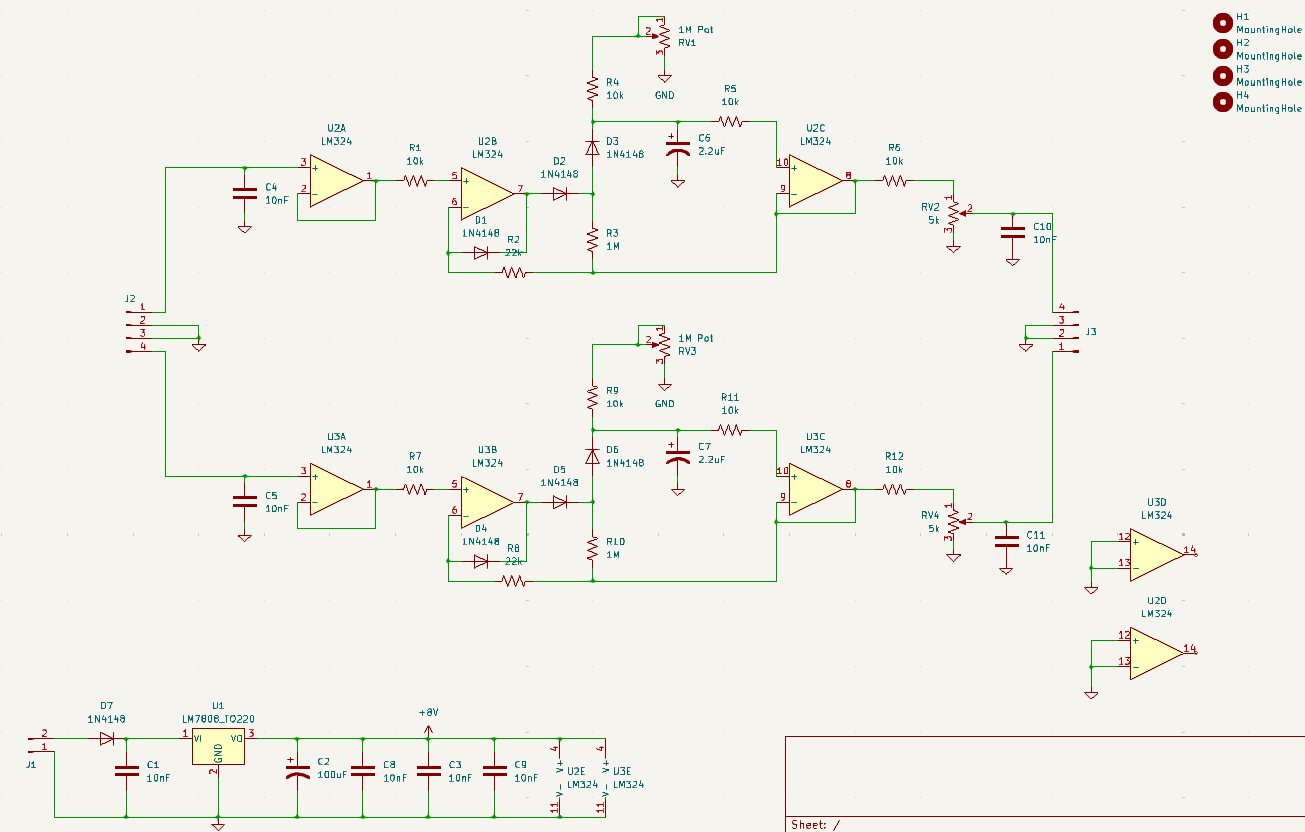Click the C10 output capacitor symbol
Viewport: 1305px width, 832px height.
coord(1012,233)
